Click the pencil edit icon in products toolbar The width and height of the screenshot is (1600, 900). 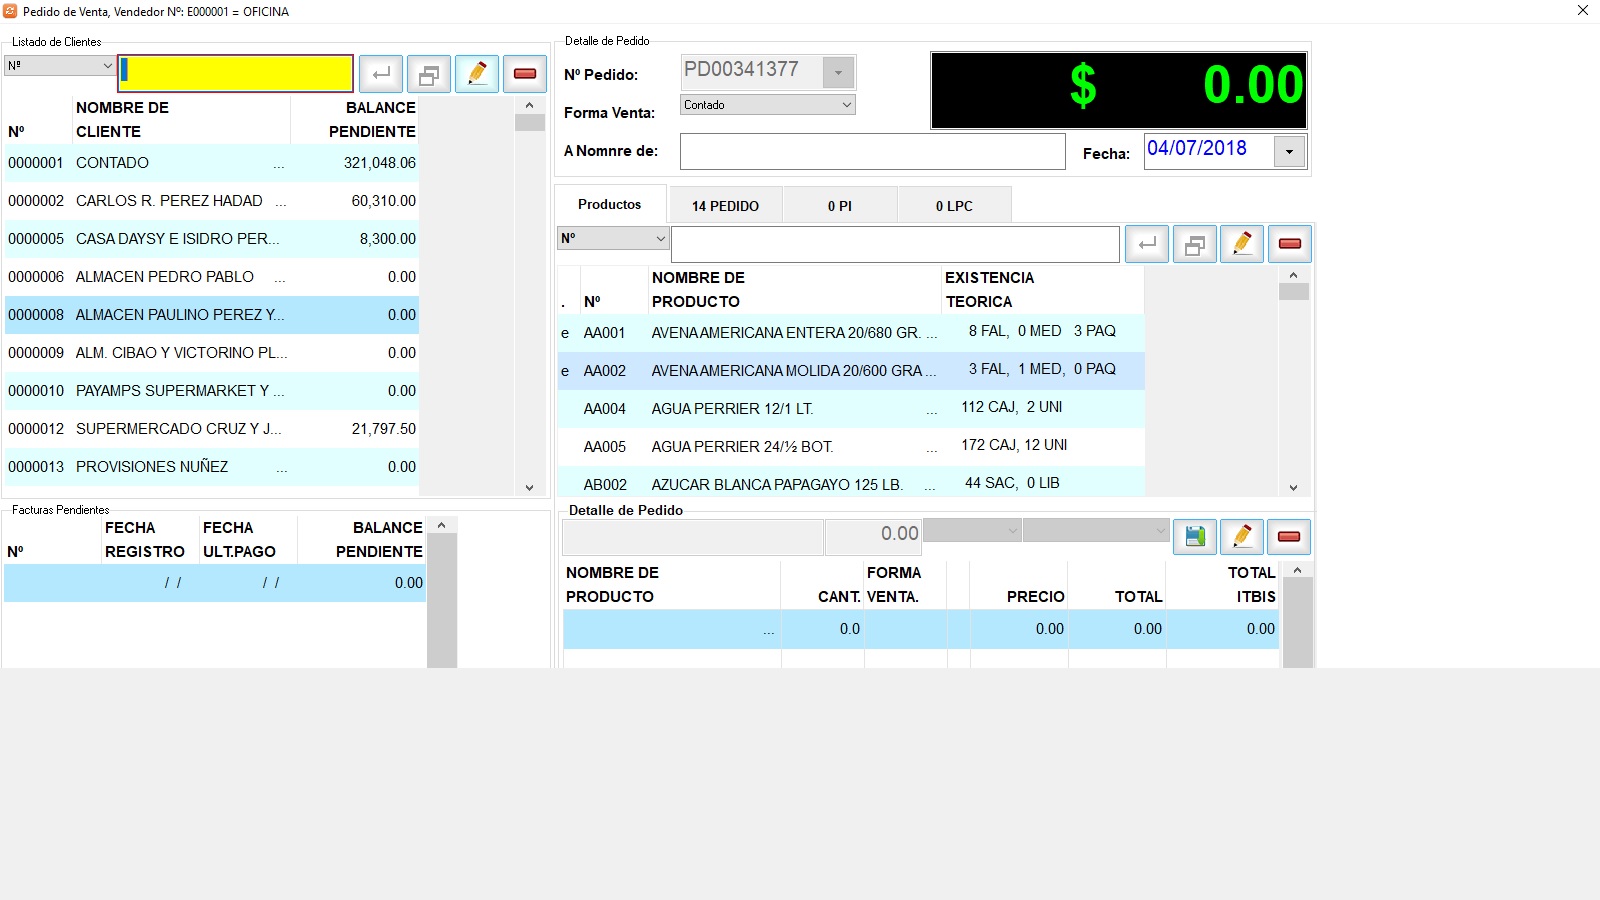click(1242, 244)
